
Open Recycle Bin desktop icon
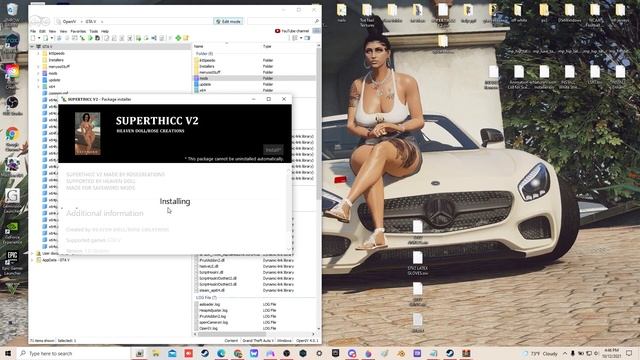click(12, 13)
